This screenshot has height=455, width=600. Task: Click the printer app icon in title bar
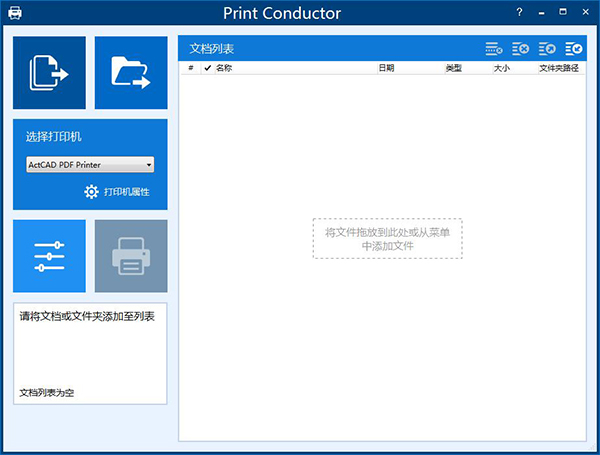pyautogui.click(x=15, y=13)
